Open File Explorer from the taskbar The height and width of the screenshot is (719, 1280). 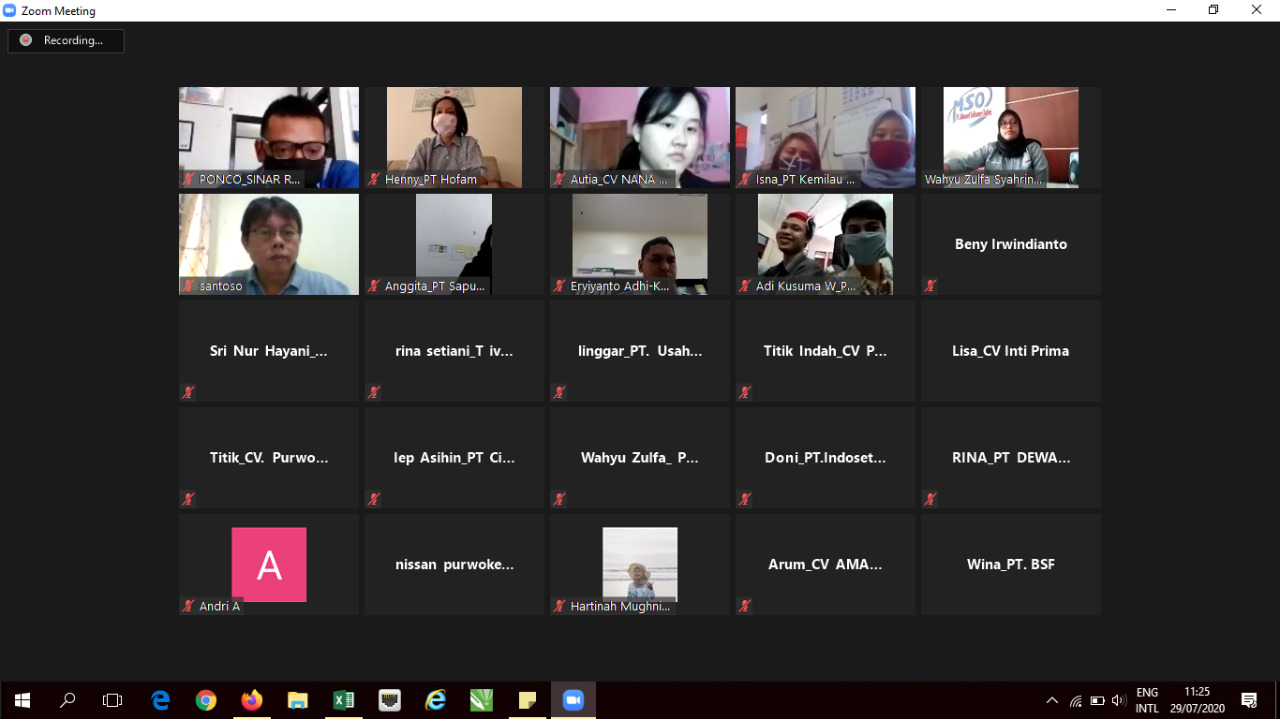click(297, 700)
